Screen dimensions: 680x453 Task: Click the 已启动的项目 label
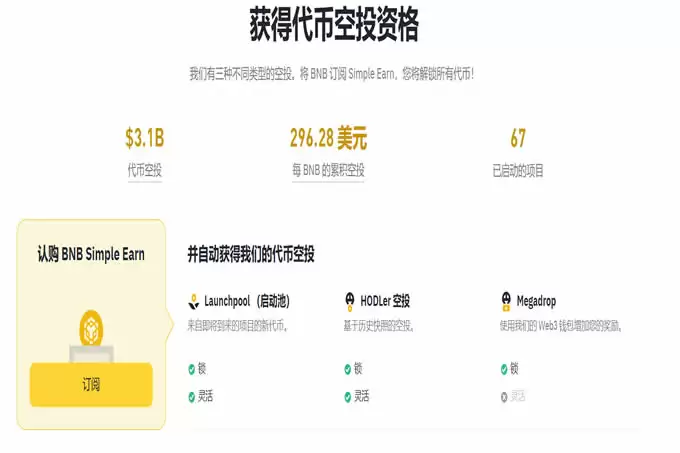point(518,171)
